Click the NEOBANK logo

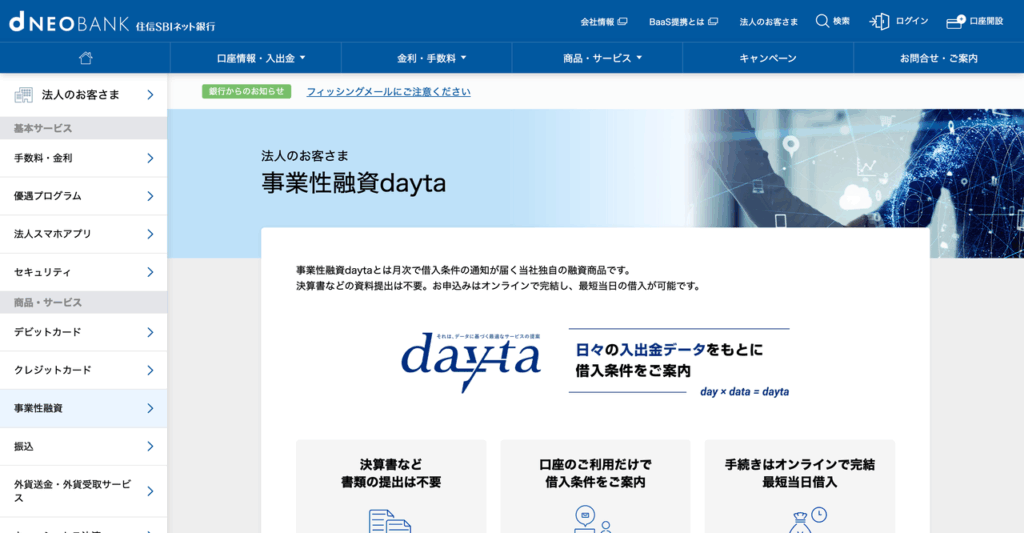click(x=112, y=22)
